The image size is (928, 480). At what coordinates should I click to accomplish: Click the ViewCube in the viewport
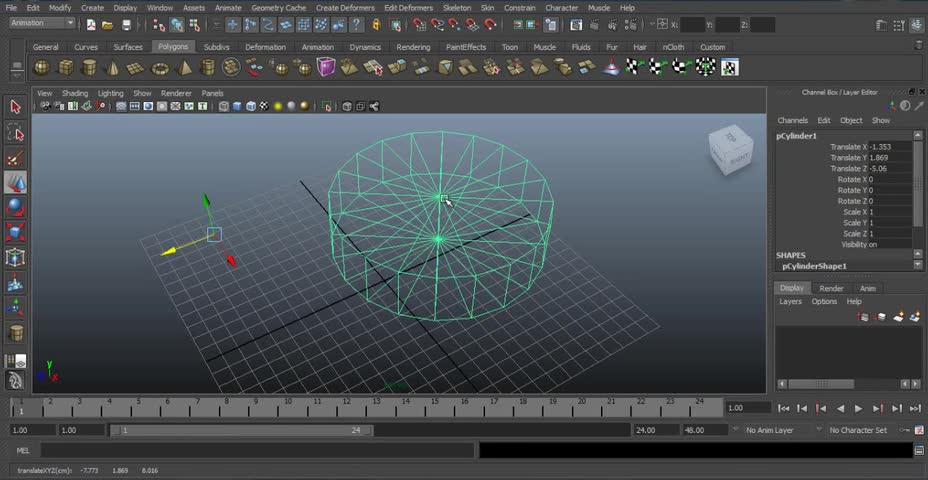pyautogui.click(x=730, y=149)
